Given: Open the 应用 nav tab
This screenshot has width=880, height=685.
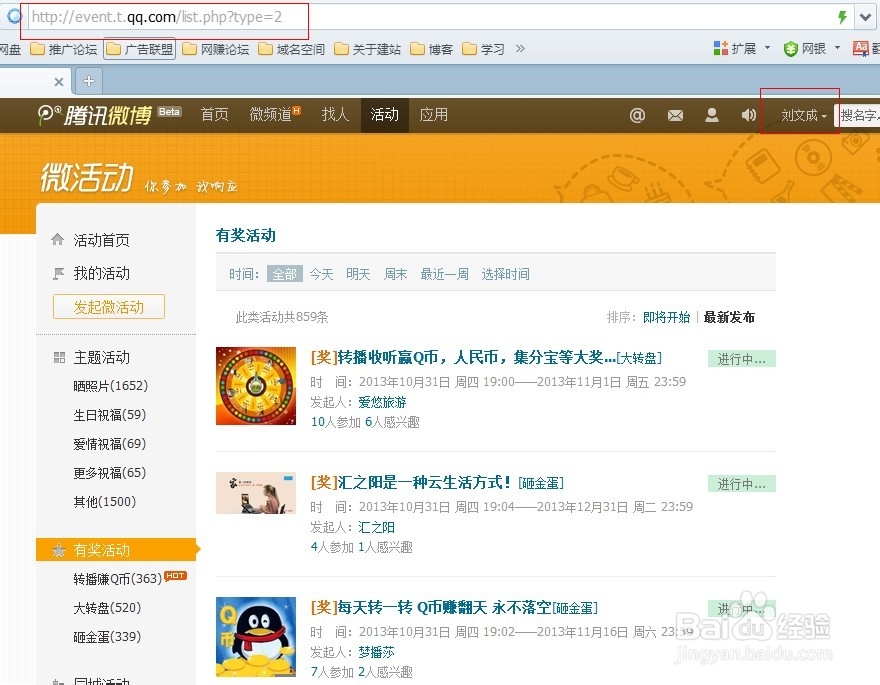Looking at the screenshot, I should tap(433, 115).
